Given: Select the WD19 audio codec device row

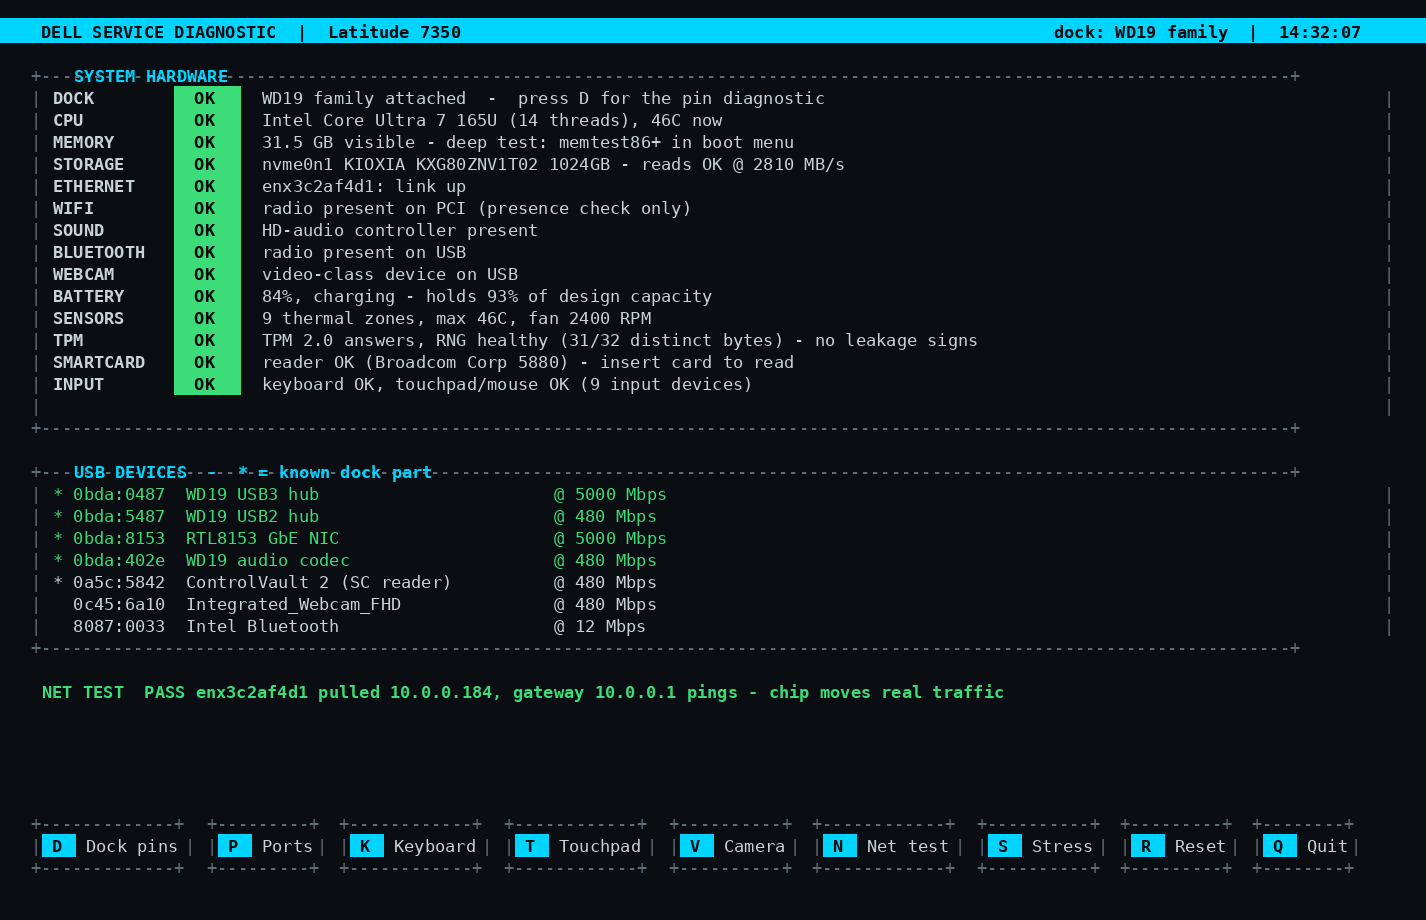Looking at the screenshot, I should [355, 560].
